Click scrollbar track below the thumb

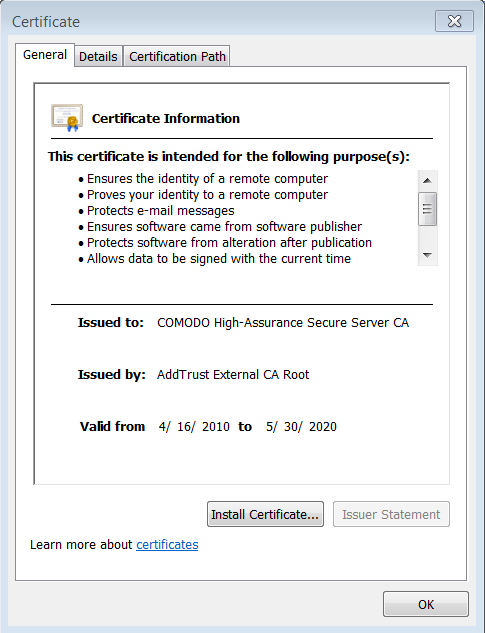click(x=427, y=236)
